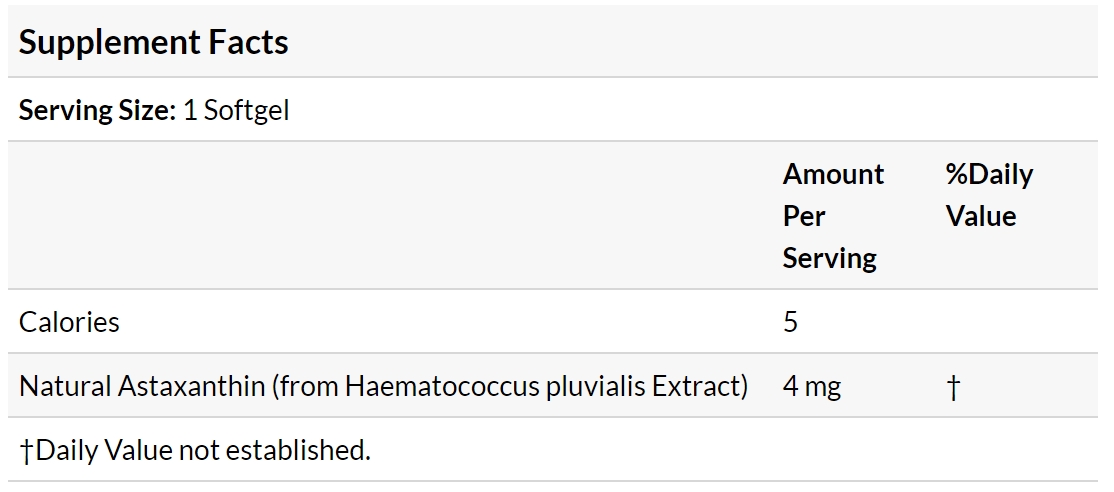The width and height of the screenshot is (1114, 492).
Task: Click the word Amount in column header
Action: point(833,174)
